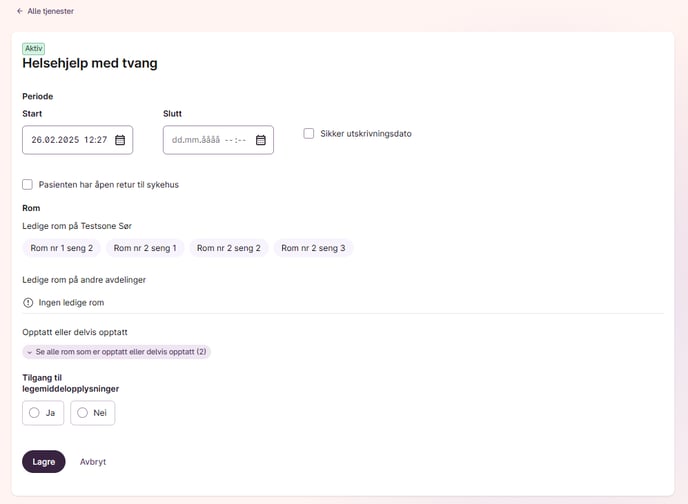Click the chevron icon in occupied rooms pill

click(29, 352)
